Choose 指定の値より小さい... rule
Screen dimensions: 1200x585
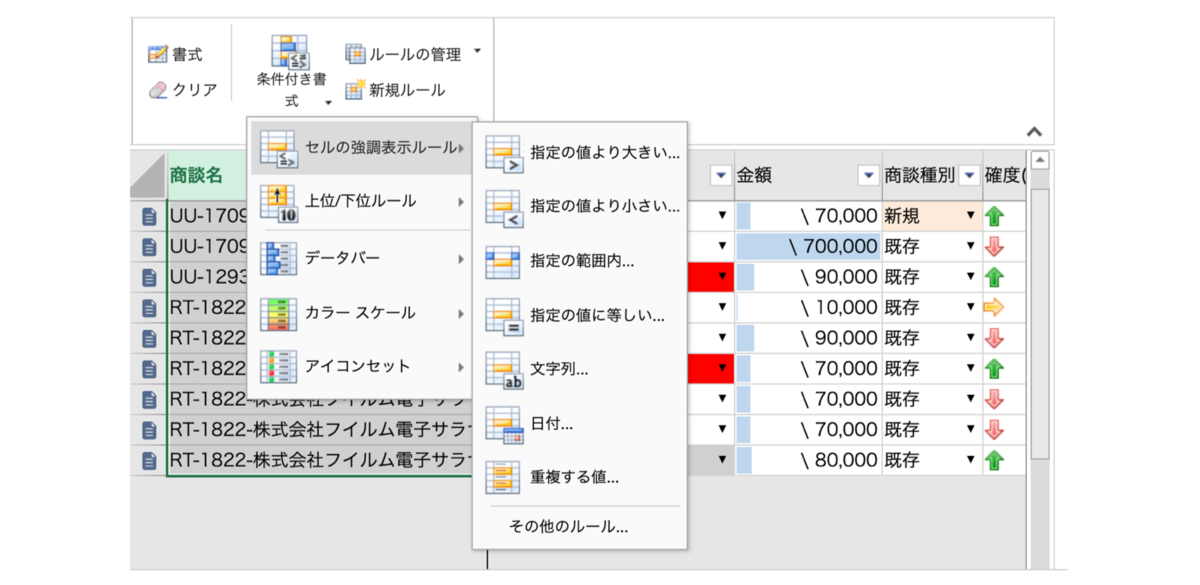coord(581,208)
